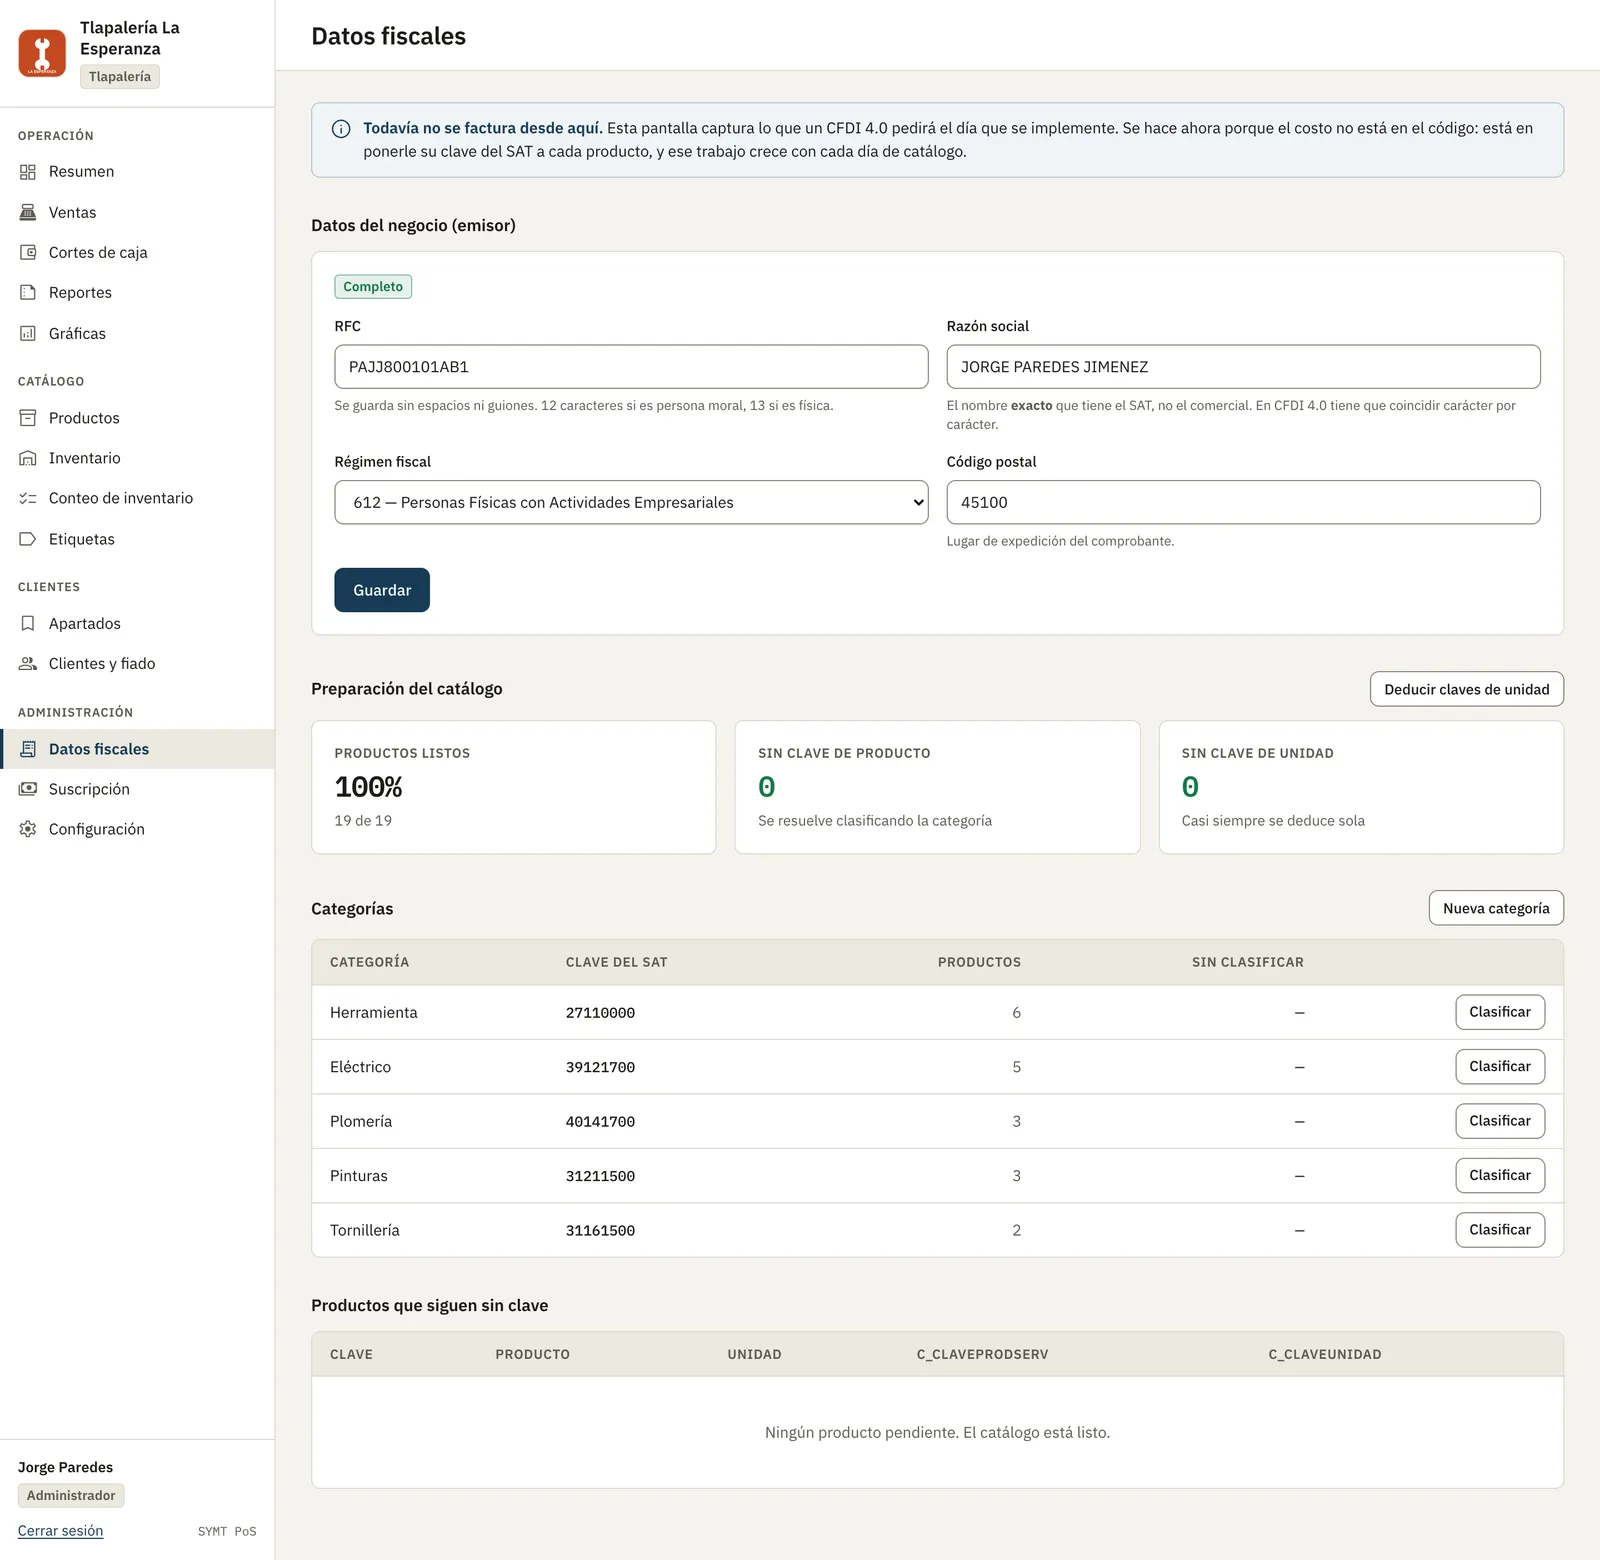Open Productos menu item
Screen dimensions: 1600x1560
click(137, 418)
